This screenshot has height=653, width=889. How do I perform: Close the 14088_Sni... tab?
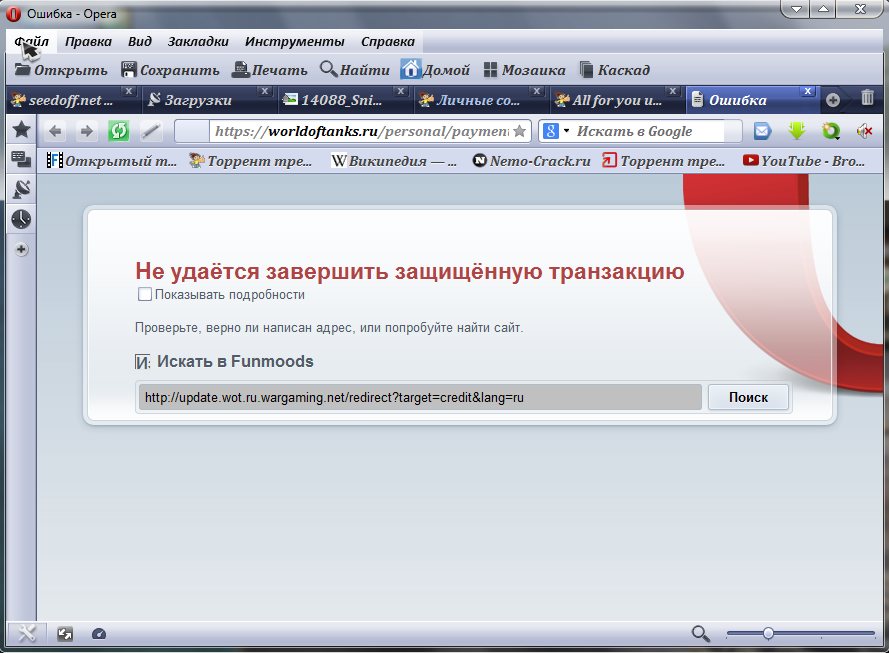[x=400, y=91]
